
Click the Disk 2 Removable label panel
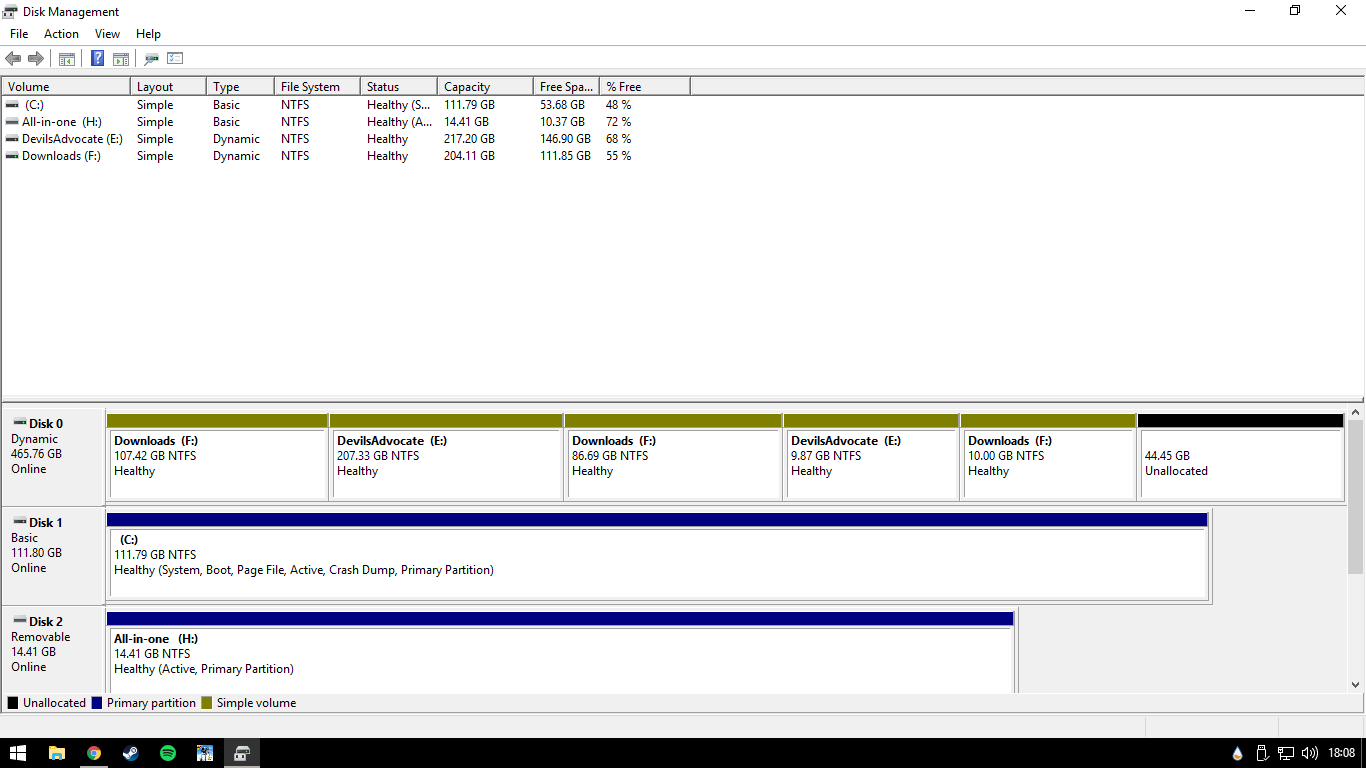[53, 645]
